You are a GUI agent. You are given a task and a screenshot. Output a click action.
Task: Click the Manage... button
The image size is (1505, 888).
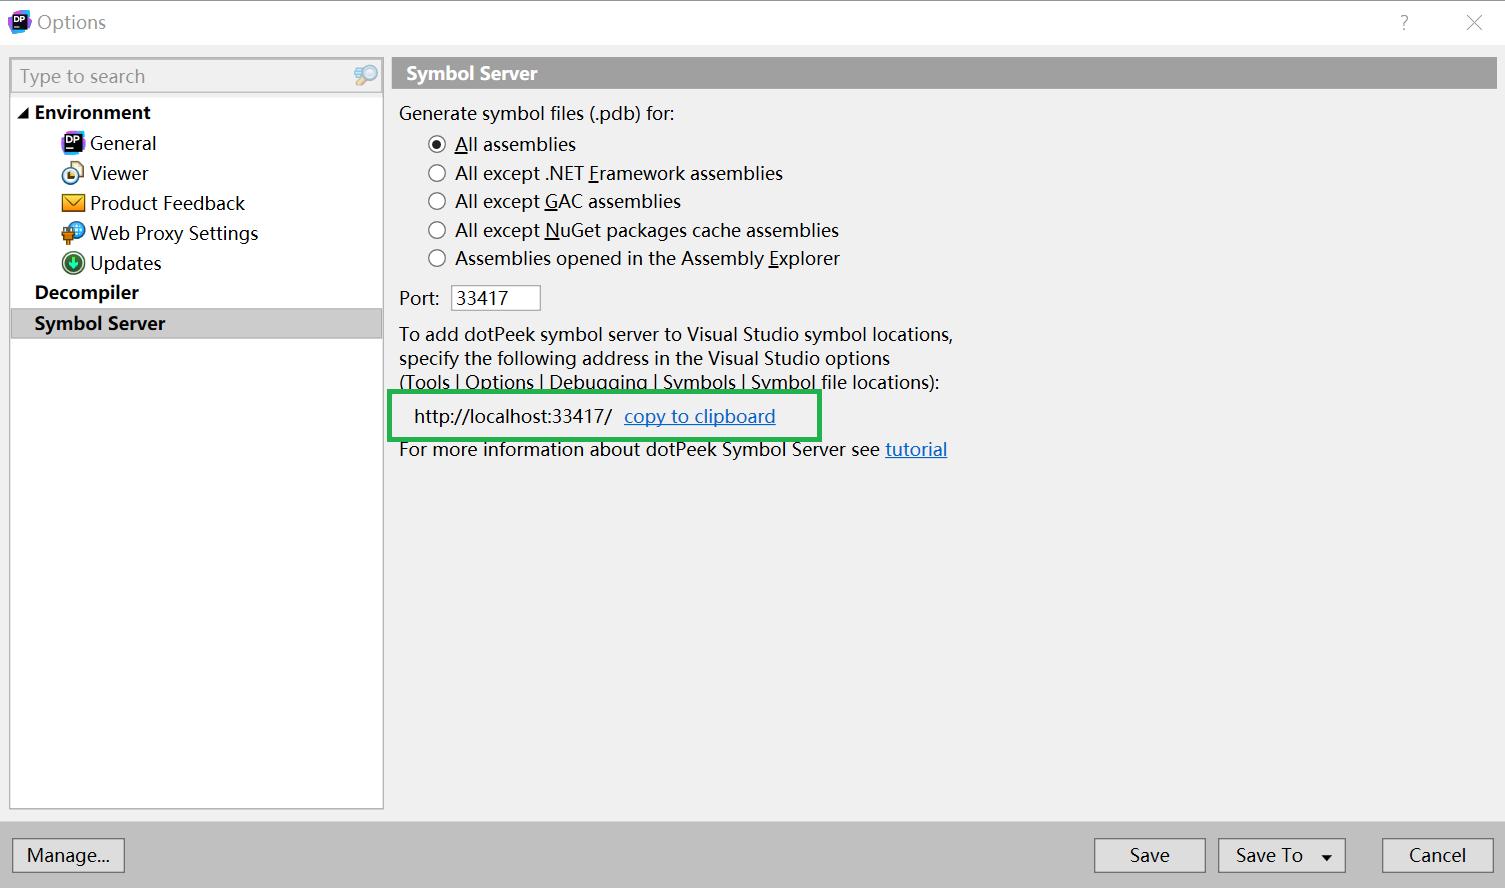coord(68,855)
